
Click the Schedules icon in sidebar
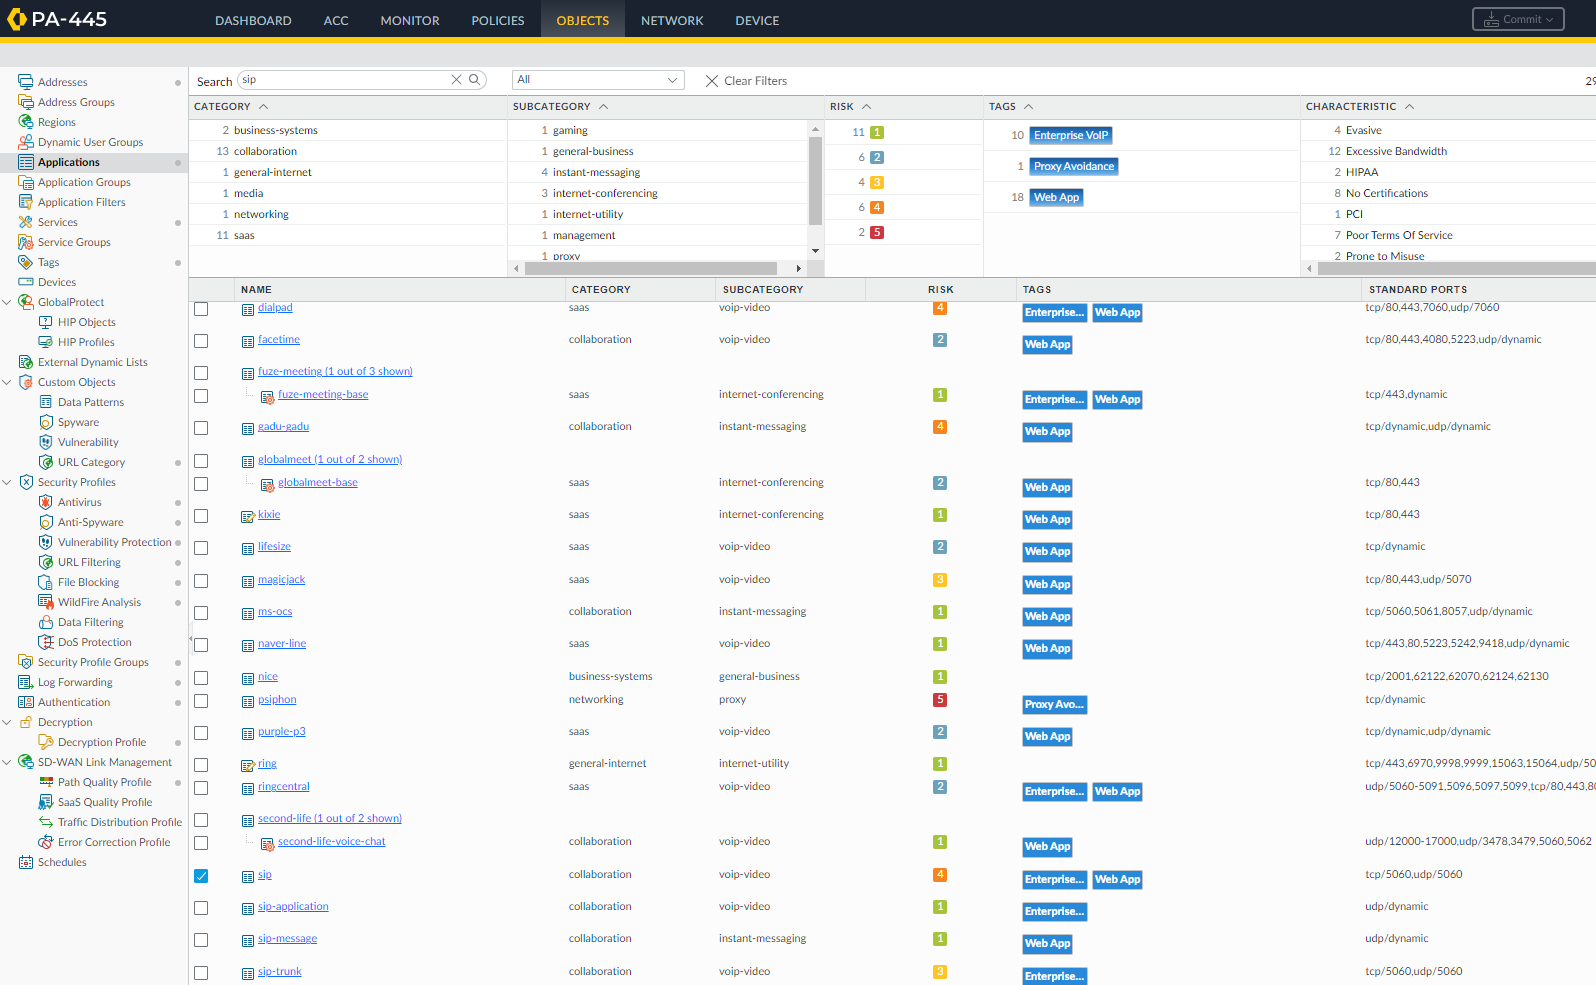click(x=26, y=862)
